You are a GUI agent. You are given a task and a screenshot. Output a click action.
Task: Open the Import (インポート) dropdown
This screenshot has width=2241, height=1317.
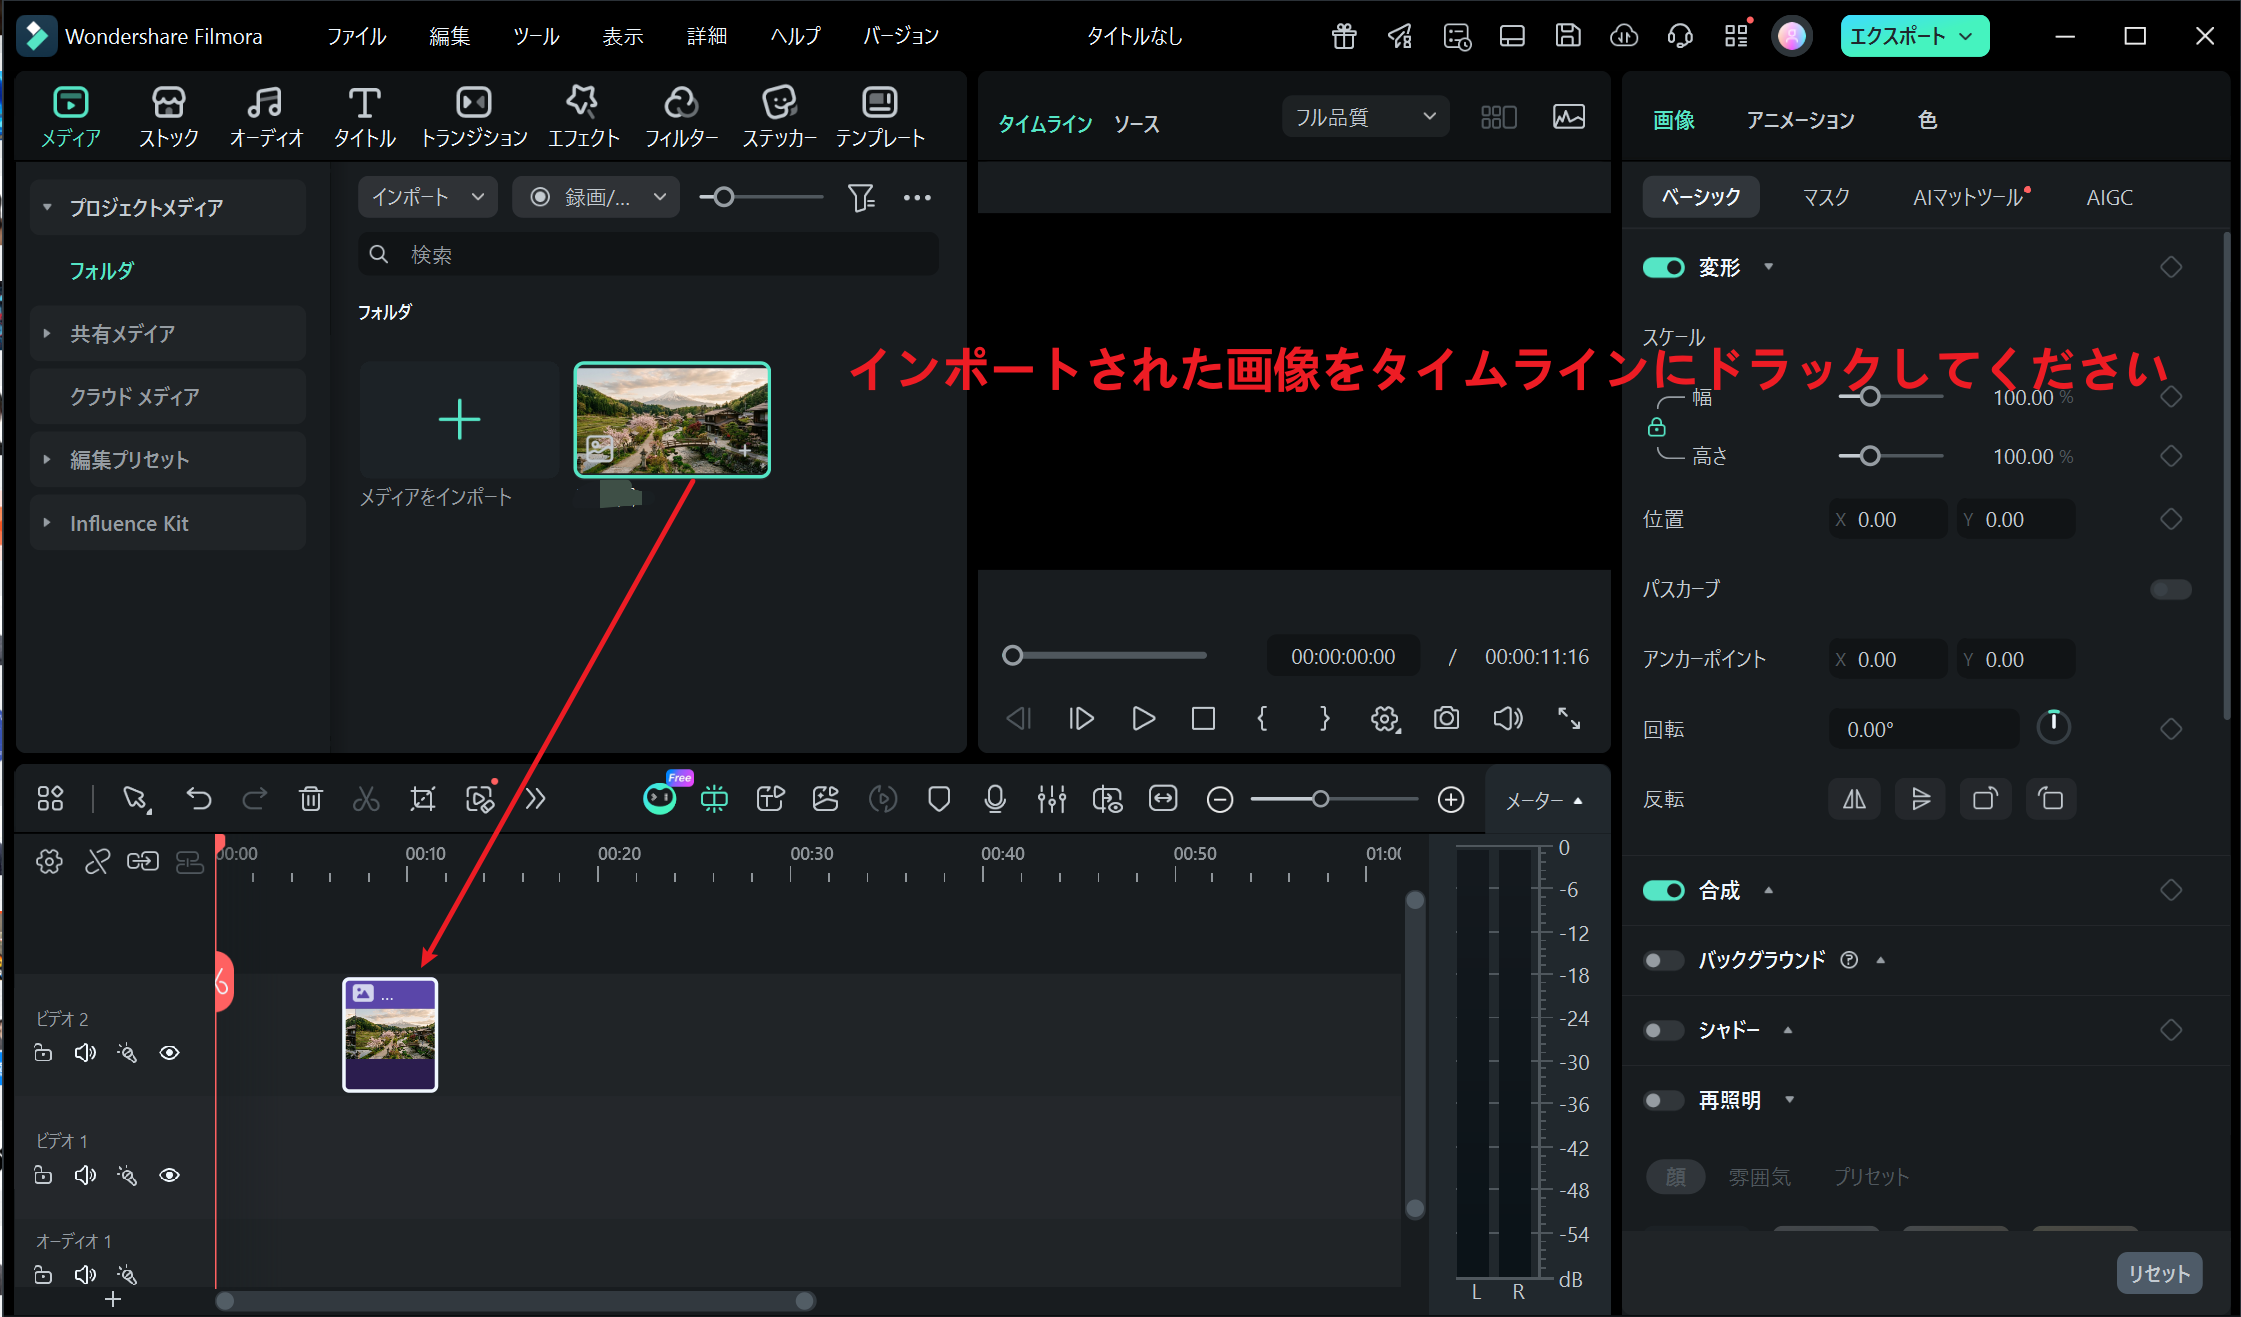(x=428, y=197)
